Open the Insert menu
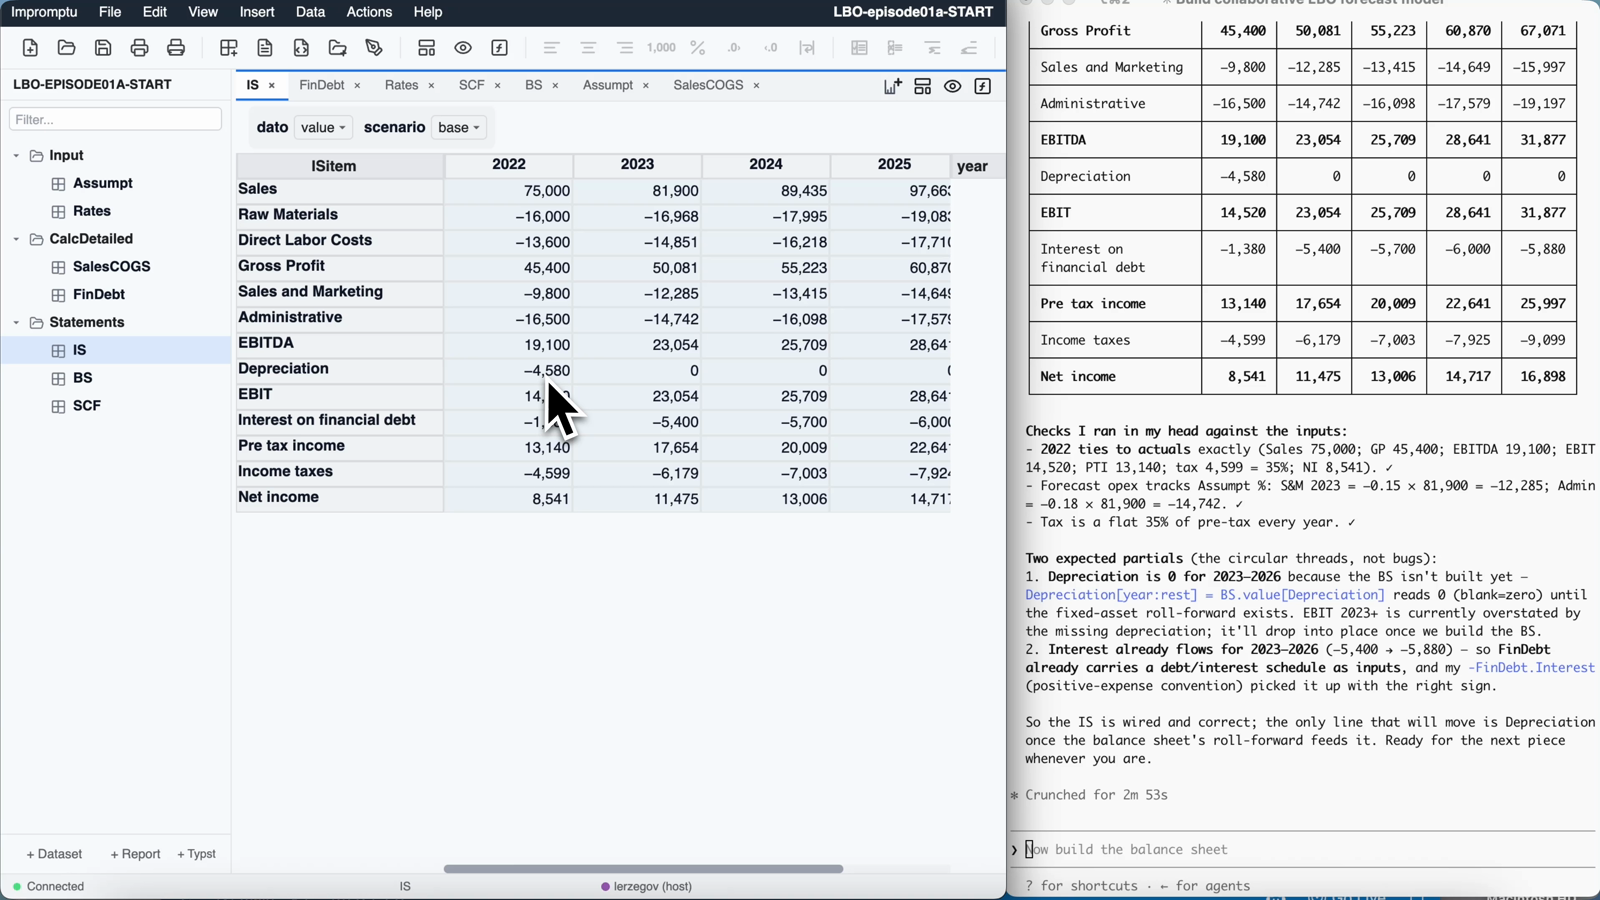The width and height of the screenshot is (1600, 900). click(x=257, y=12)
